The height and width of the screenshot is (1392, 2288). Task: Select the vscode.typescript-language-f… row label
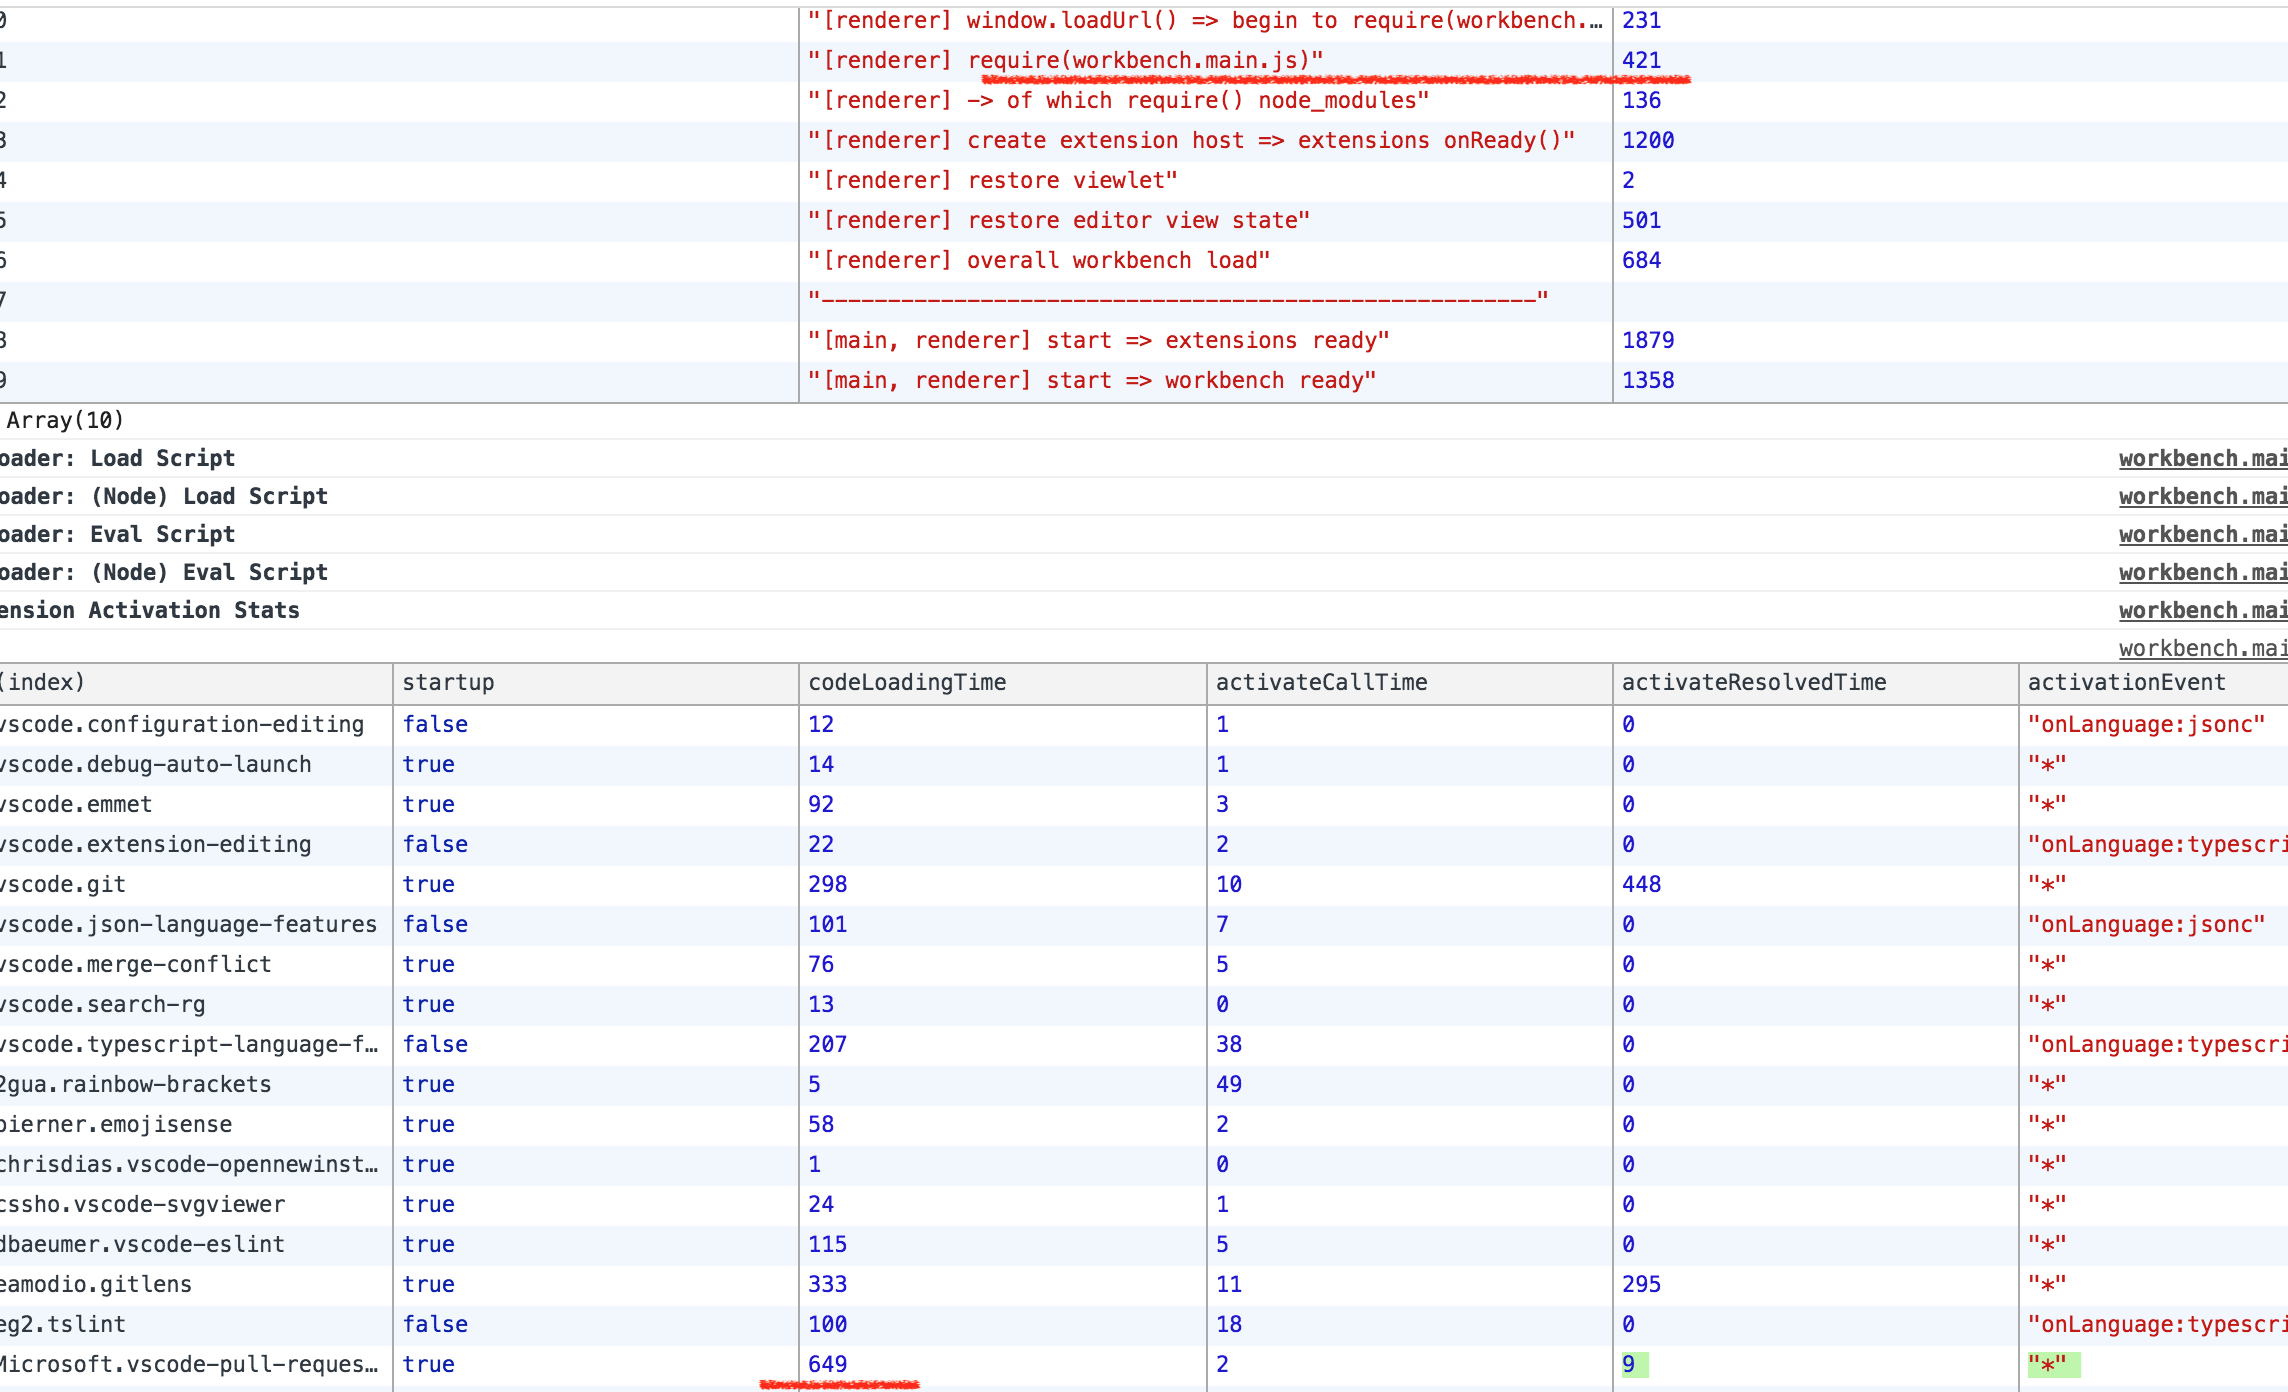click(189, 1045)
